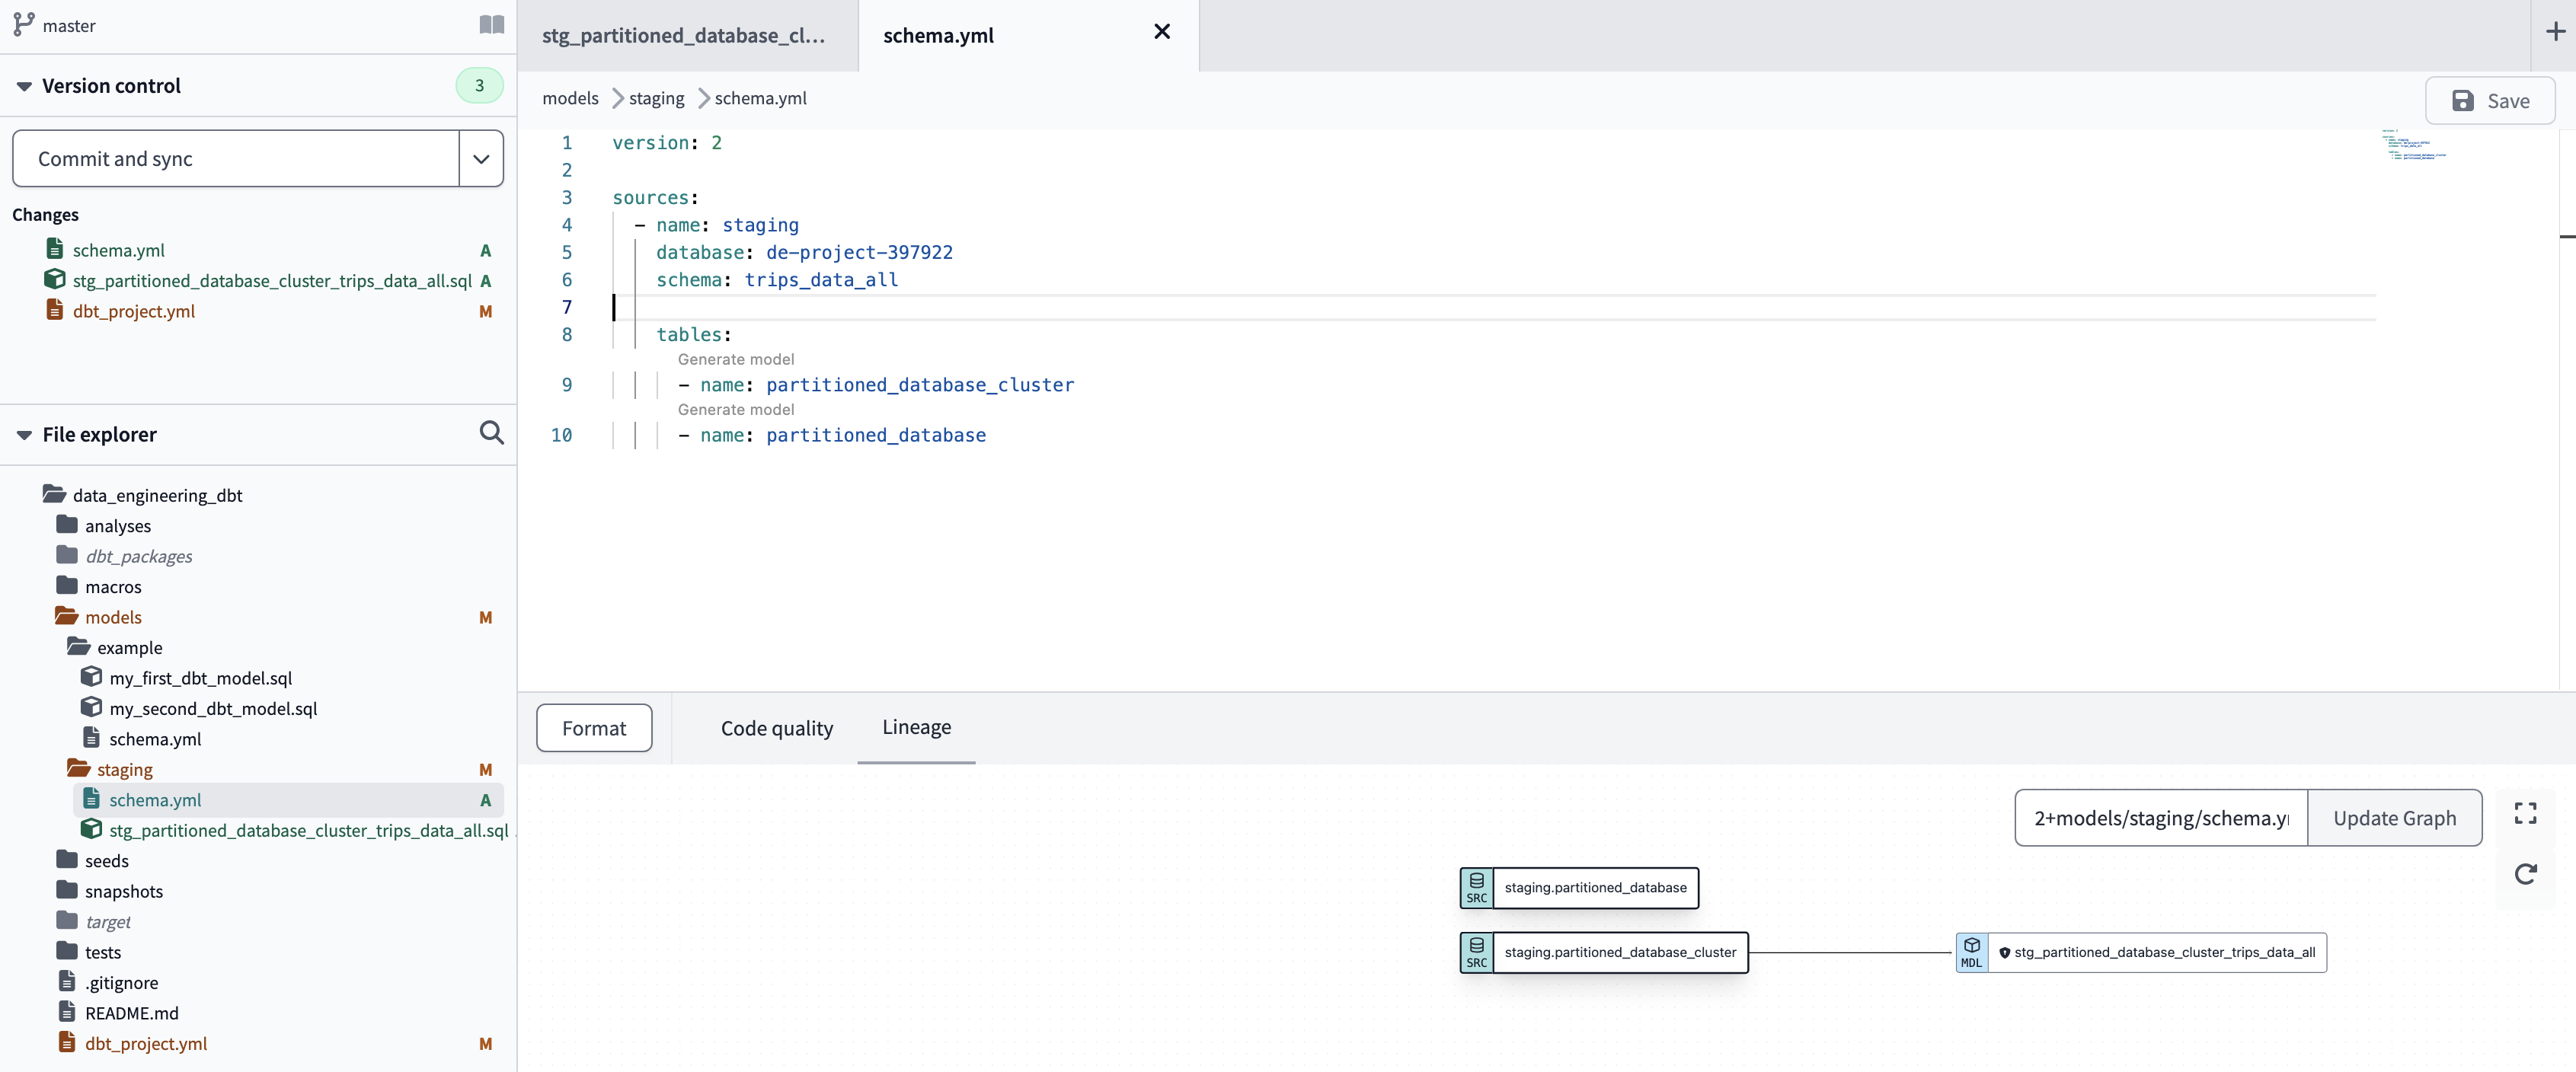The width and height of the screenshot is (2576, 1072).
Task: Collapse the staging folder in the file tree
Action: 79,768
